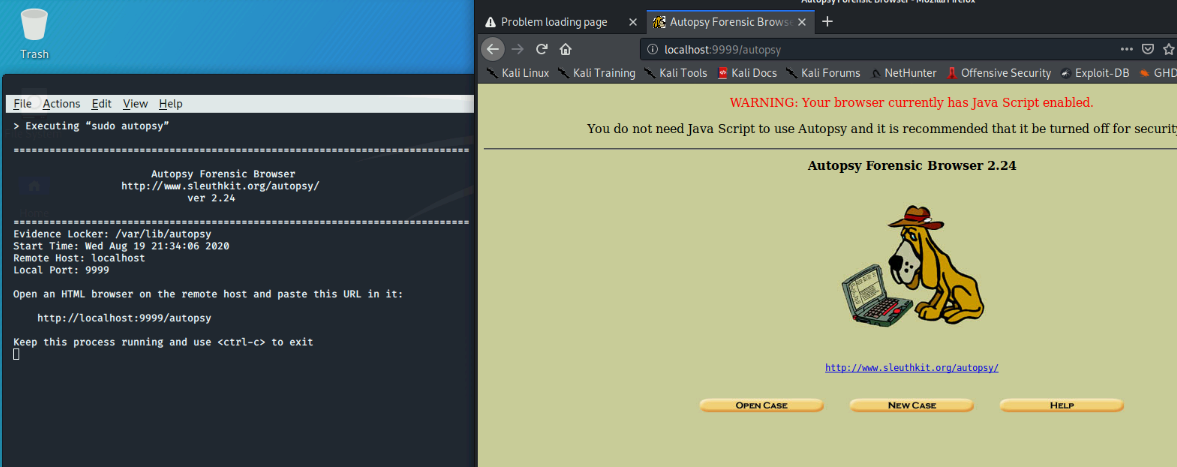
Task: Close the Autopsy Forensic Browser tab
Action: 802,22
